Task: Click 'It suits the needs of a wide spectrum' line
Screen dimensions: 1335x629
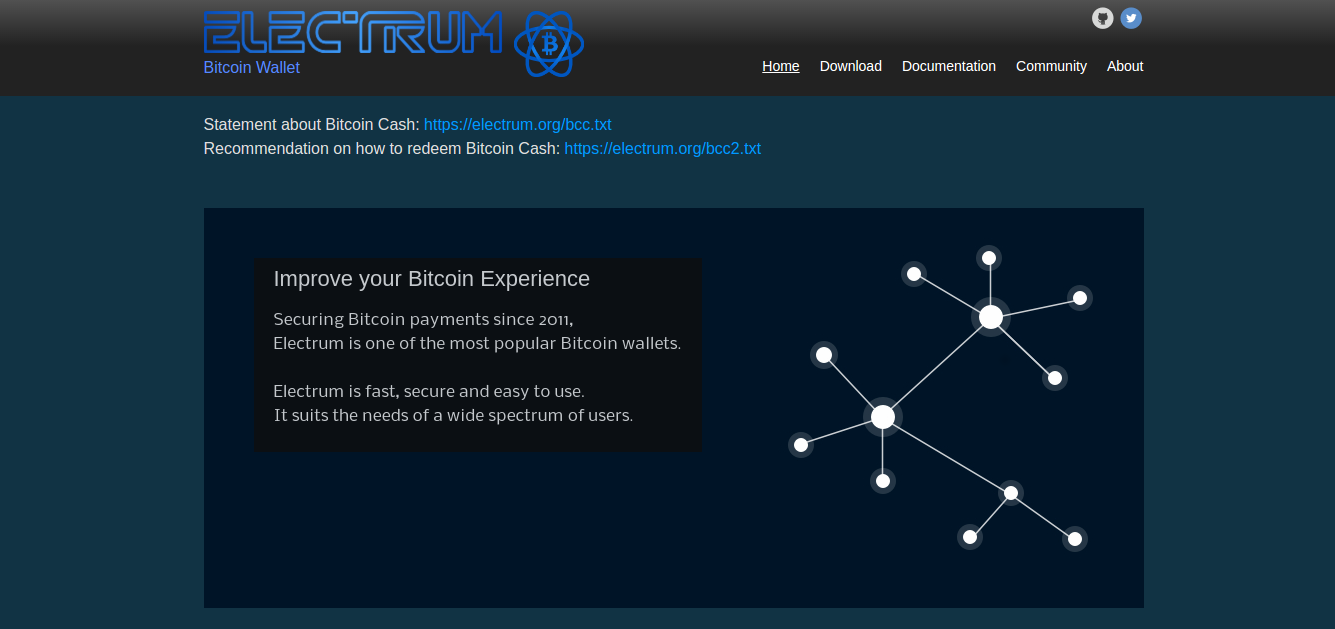Action: (x=453, y=415)
